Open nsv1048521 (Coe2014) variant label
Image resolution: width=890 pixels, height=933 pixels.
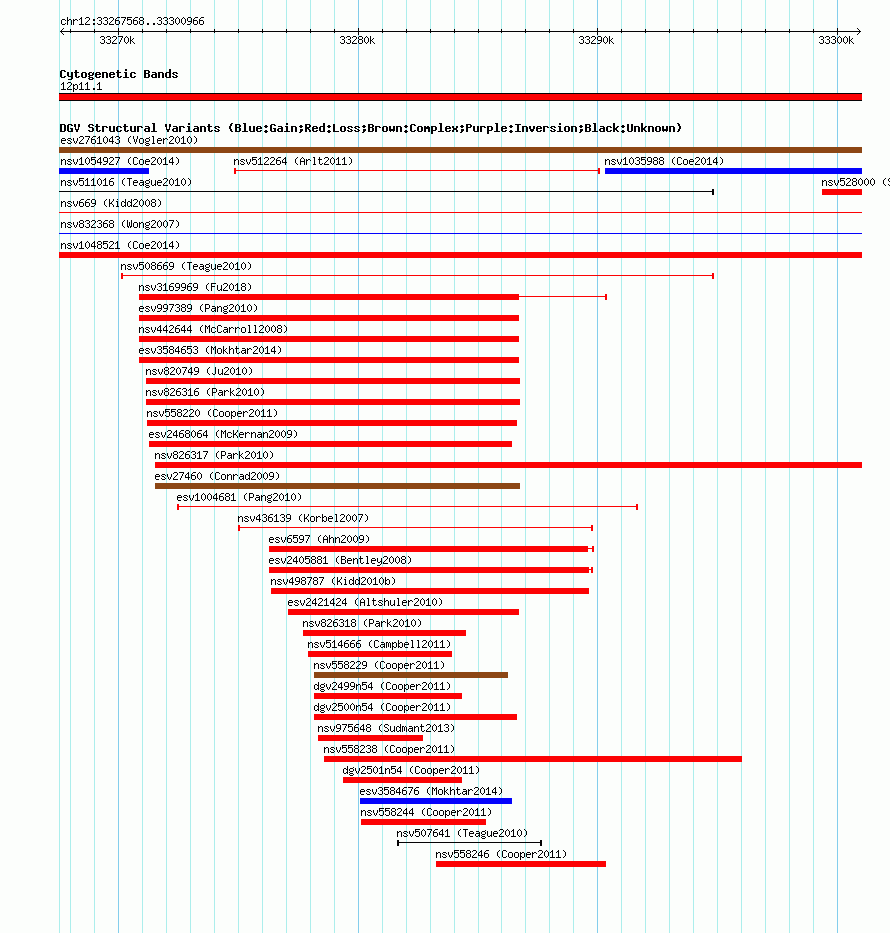pos(120,245)
